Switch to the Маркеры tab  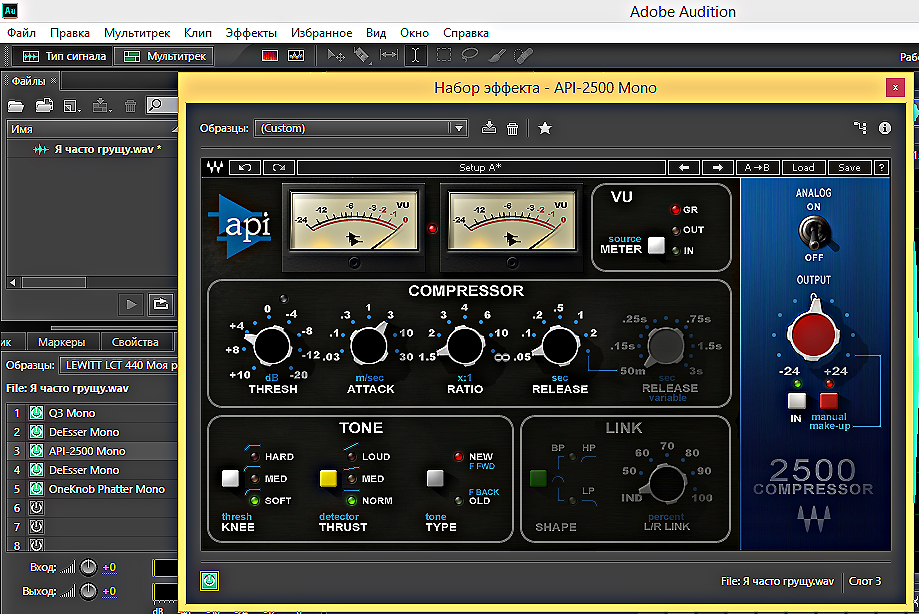pos(62,342)
